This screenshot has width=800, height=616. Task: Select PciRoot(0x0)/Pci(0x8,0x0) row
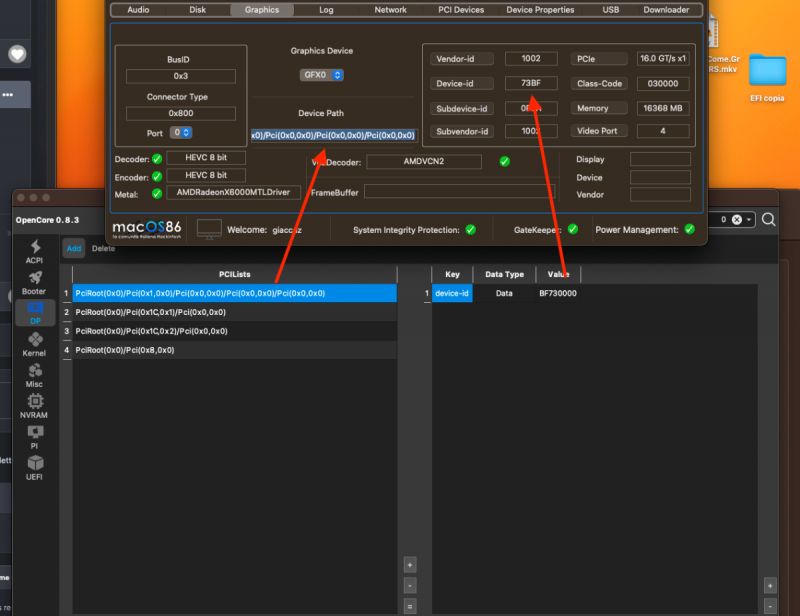235,350
